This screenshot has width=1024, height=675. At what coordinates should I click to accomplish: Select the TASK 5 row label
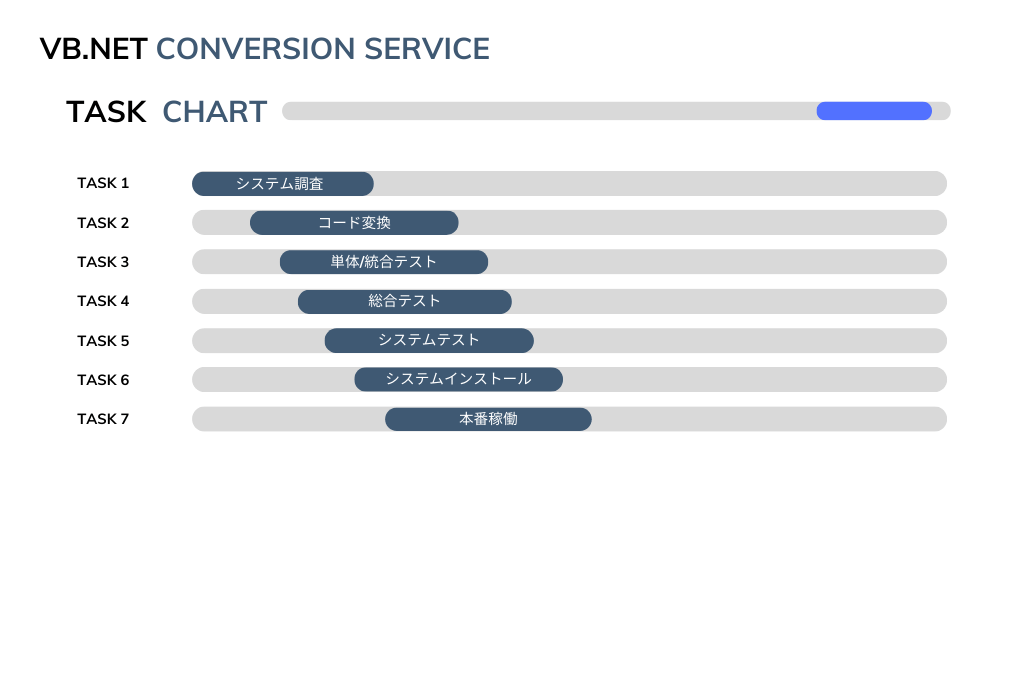tap(103, 341)
